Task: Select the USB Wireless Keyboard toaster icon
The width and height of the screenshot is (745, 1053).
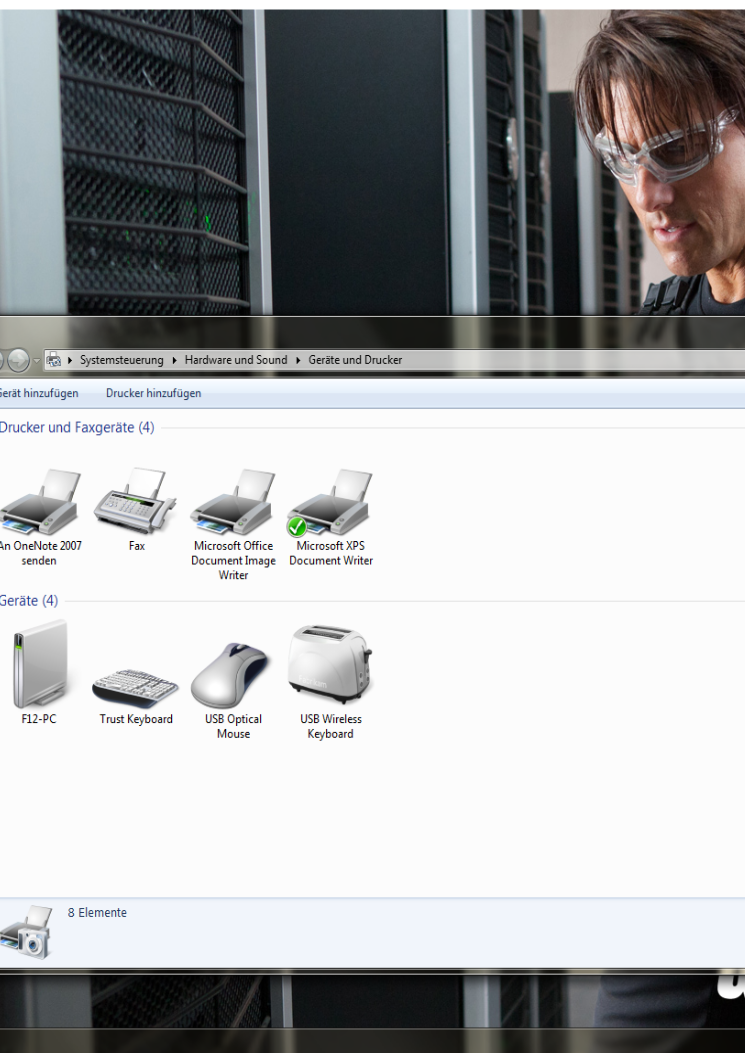Action: pos(330,666)
